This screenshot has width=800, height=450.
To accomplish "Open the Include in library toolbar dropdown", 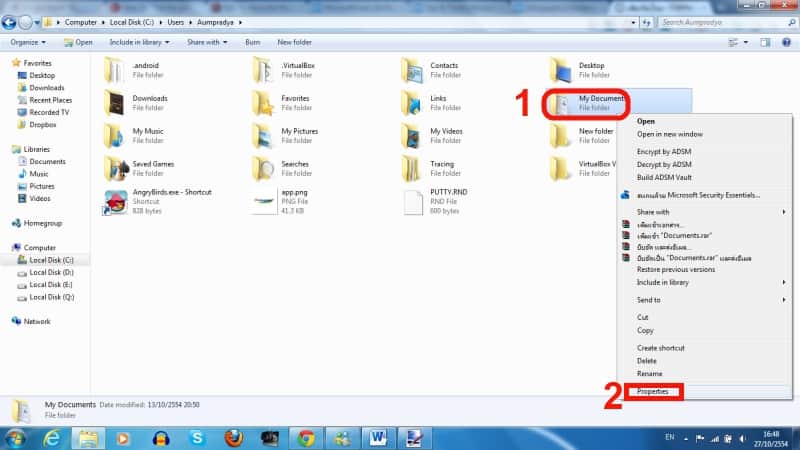I will click(139, 42).
